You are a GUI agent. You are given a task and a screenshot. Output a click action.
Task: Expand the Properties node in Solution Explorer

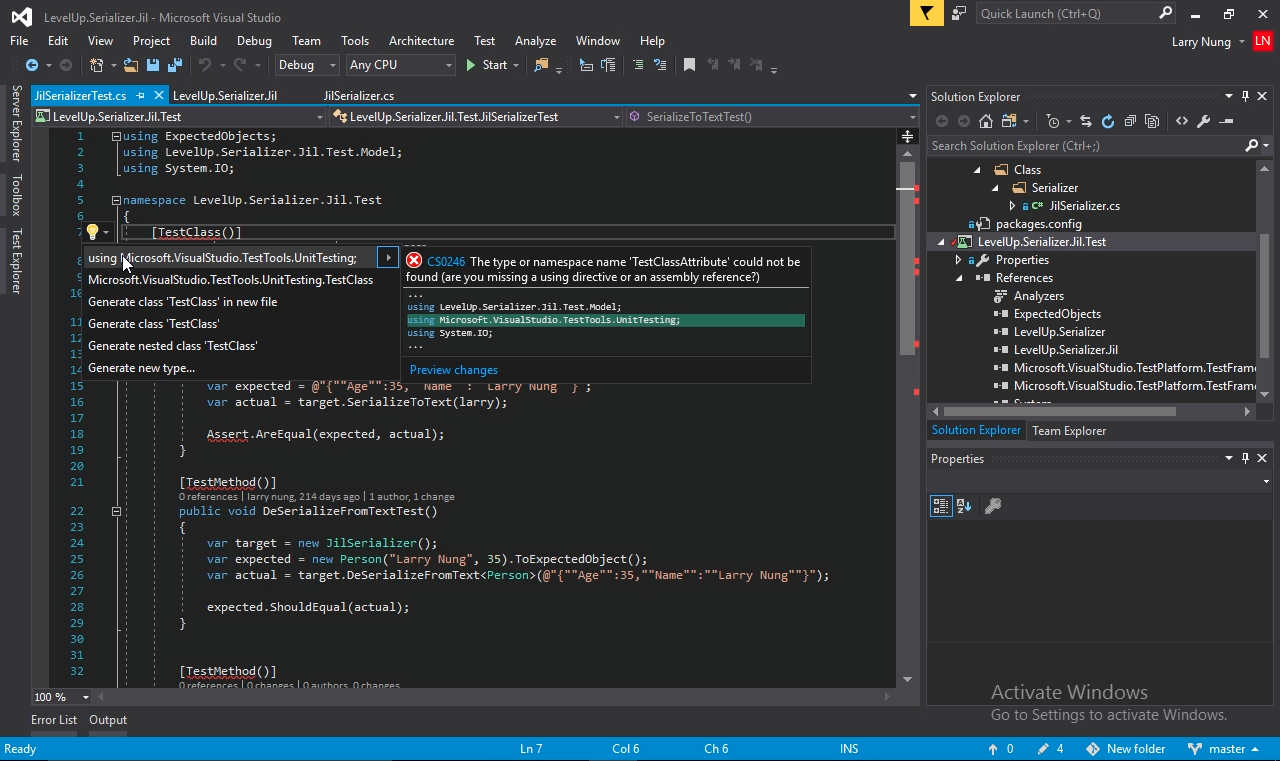click(959, 260)
